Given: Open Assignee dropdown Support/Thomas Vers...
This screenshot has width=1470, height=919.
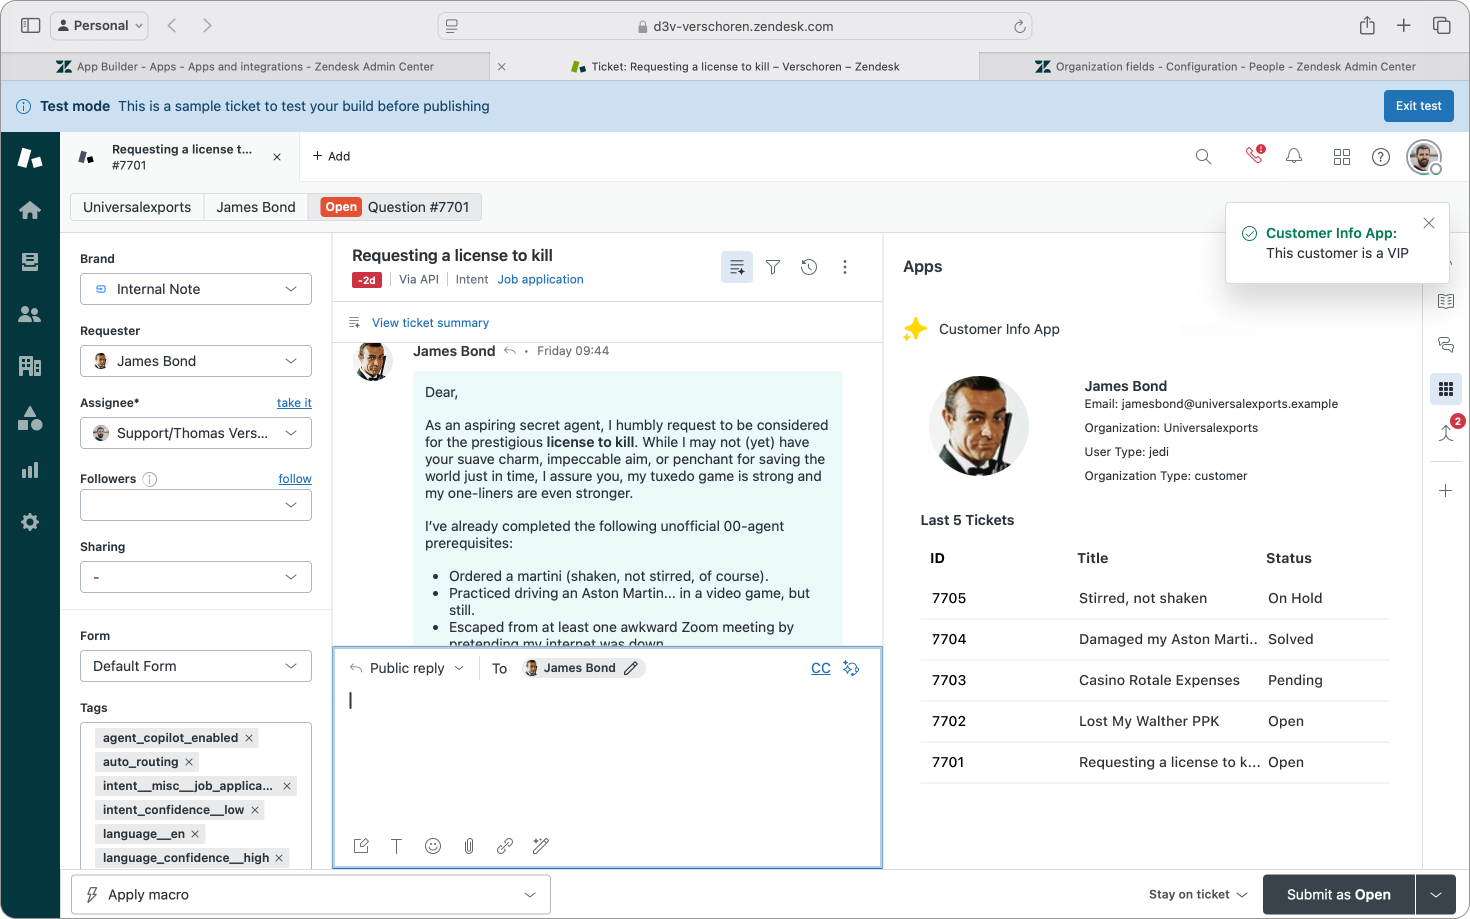Looking at the screenshot, I should coord(196,433).
